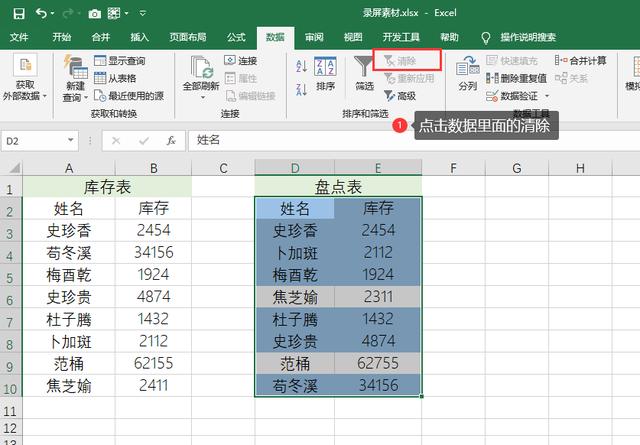Viewport: 640px width, 445px height.
Task: Click 重新应用 filter button
Action: pyautogui.click(x=409, y=78)
